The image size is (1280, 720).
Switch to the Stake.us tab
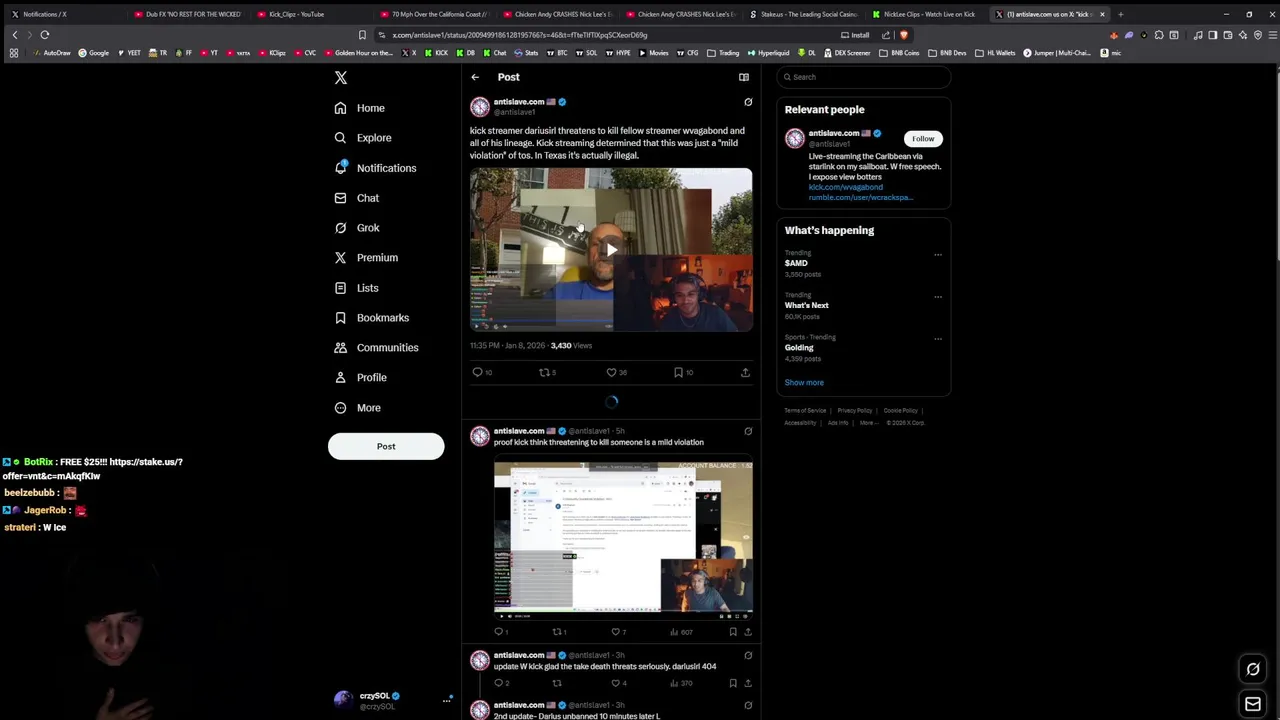[805, 14]
